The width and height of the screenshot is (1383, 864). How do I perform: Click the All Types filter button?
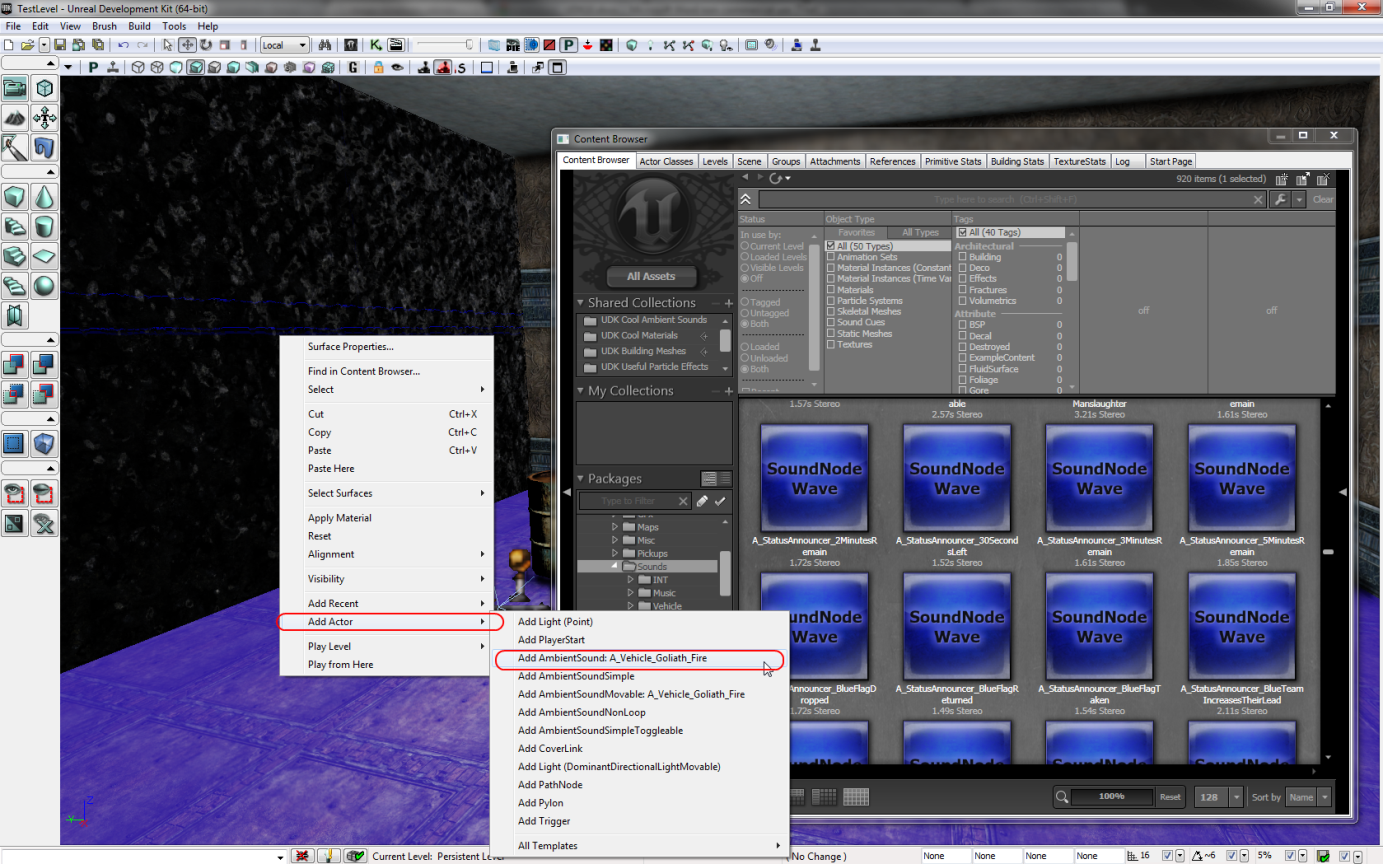click(921, 233)
